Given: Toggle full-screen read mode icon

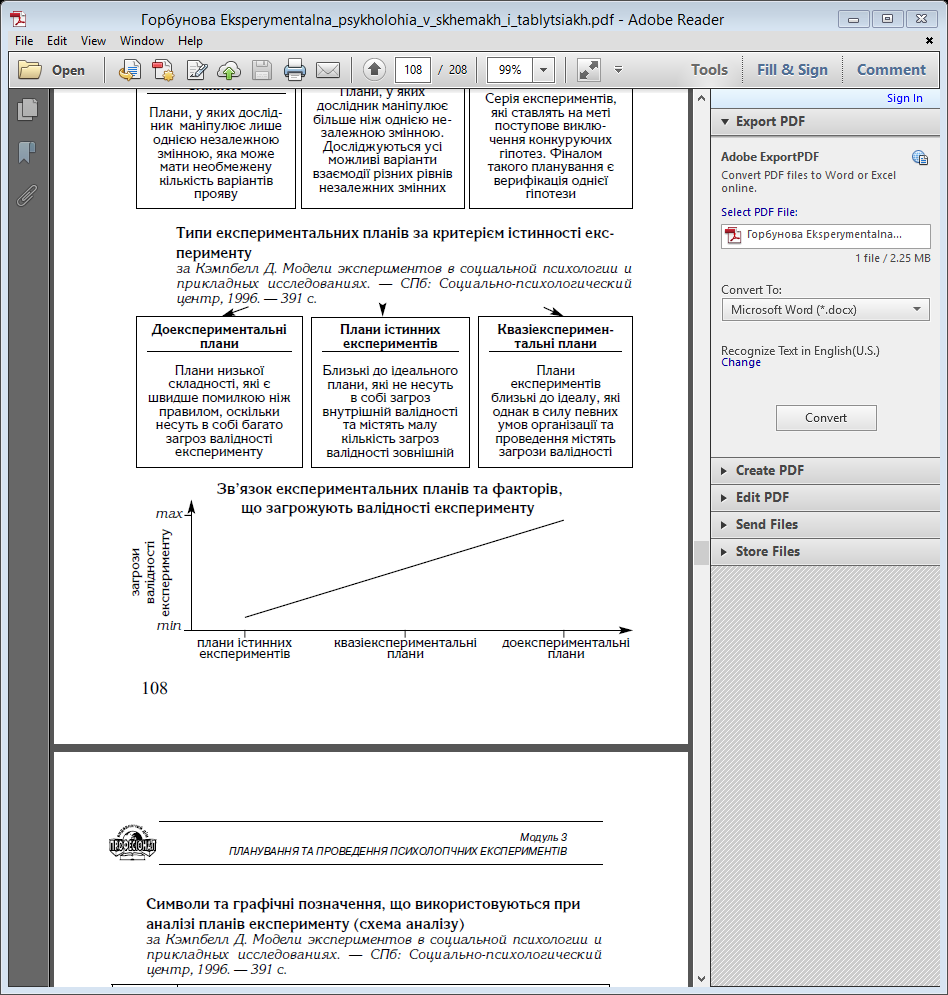Looking at the screenshot, I should (589, 70).
